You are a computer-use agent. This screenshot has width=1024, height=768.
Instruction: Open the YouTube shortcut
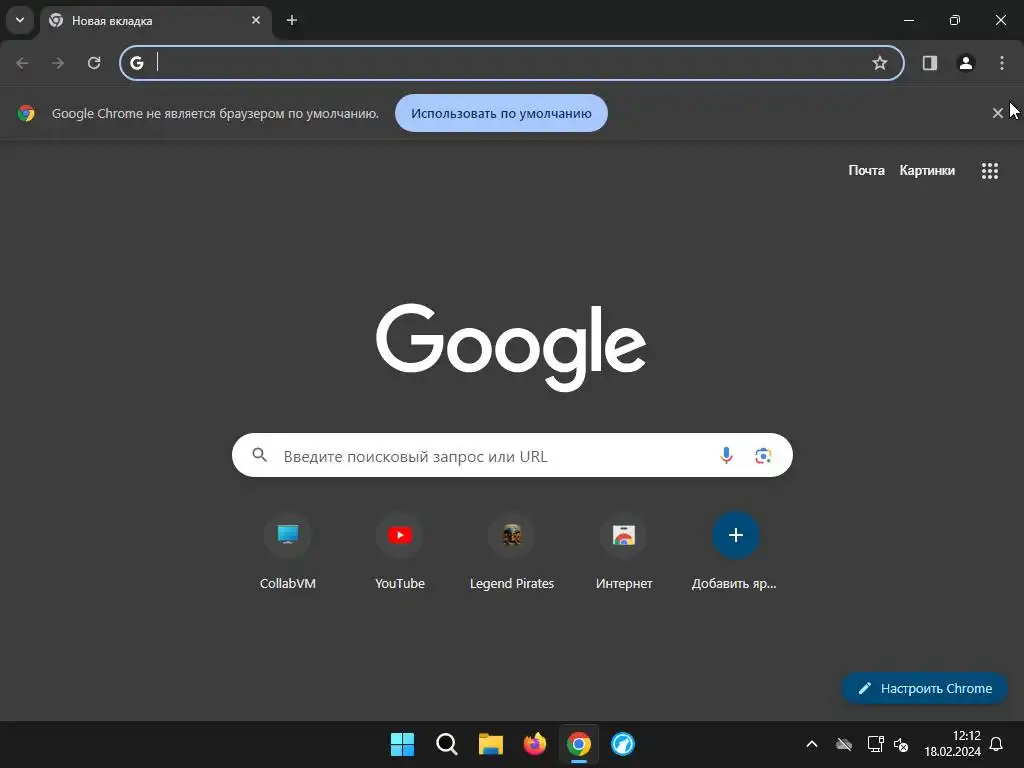coord(400,551)
